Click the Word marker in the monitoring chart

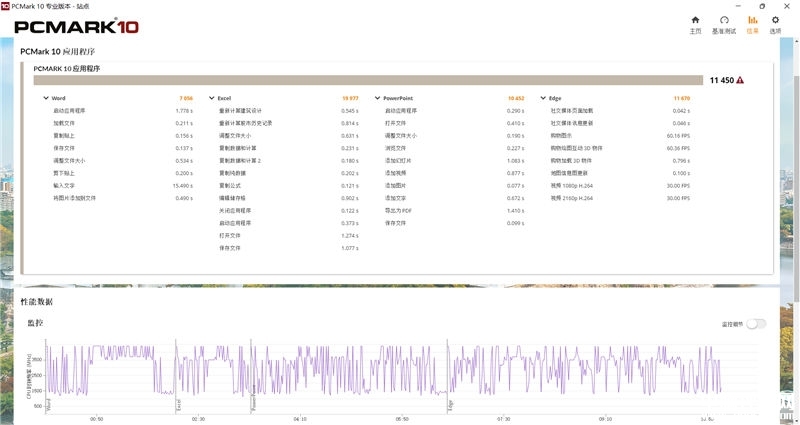tap(49, 406)
